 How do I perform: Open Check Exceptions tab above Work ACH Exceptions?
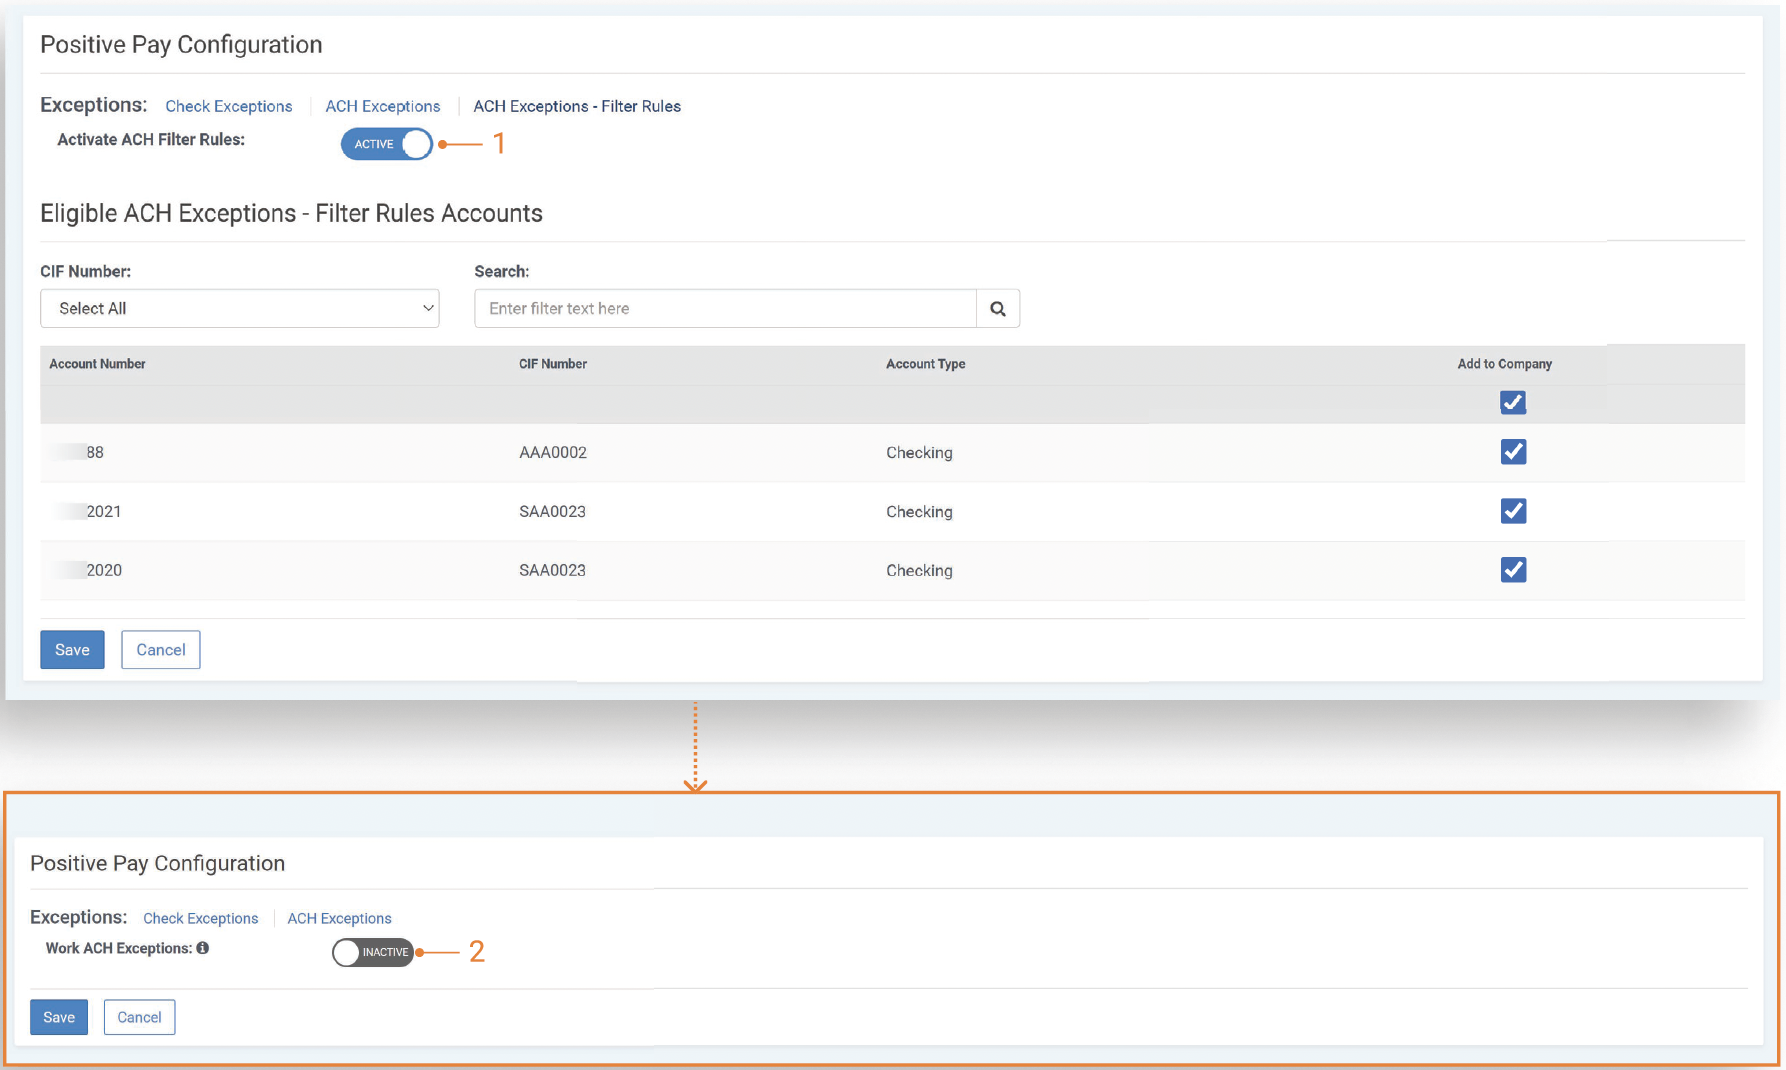tap(200, 918)
